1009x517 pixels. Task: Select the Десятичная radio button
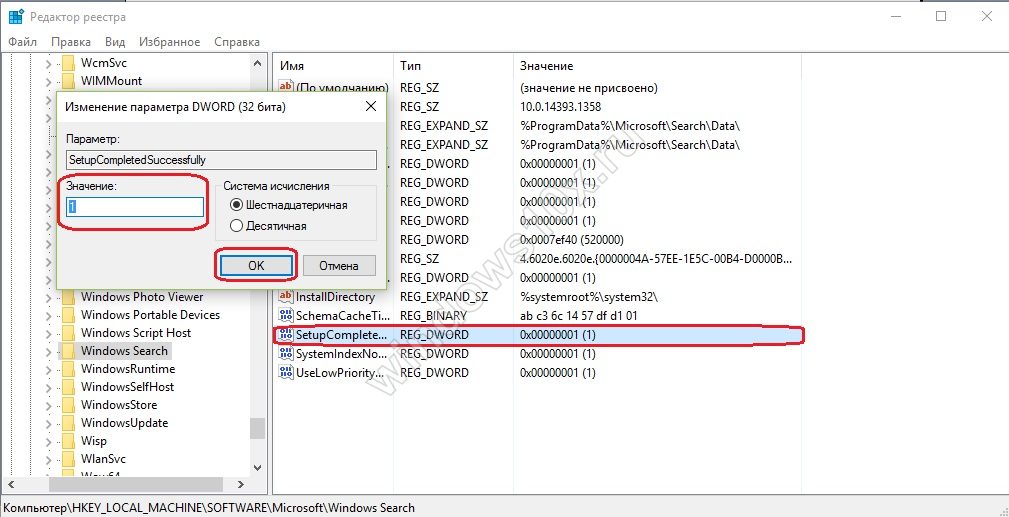[237, 226]
